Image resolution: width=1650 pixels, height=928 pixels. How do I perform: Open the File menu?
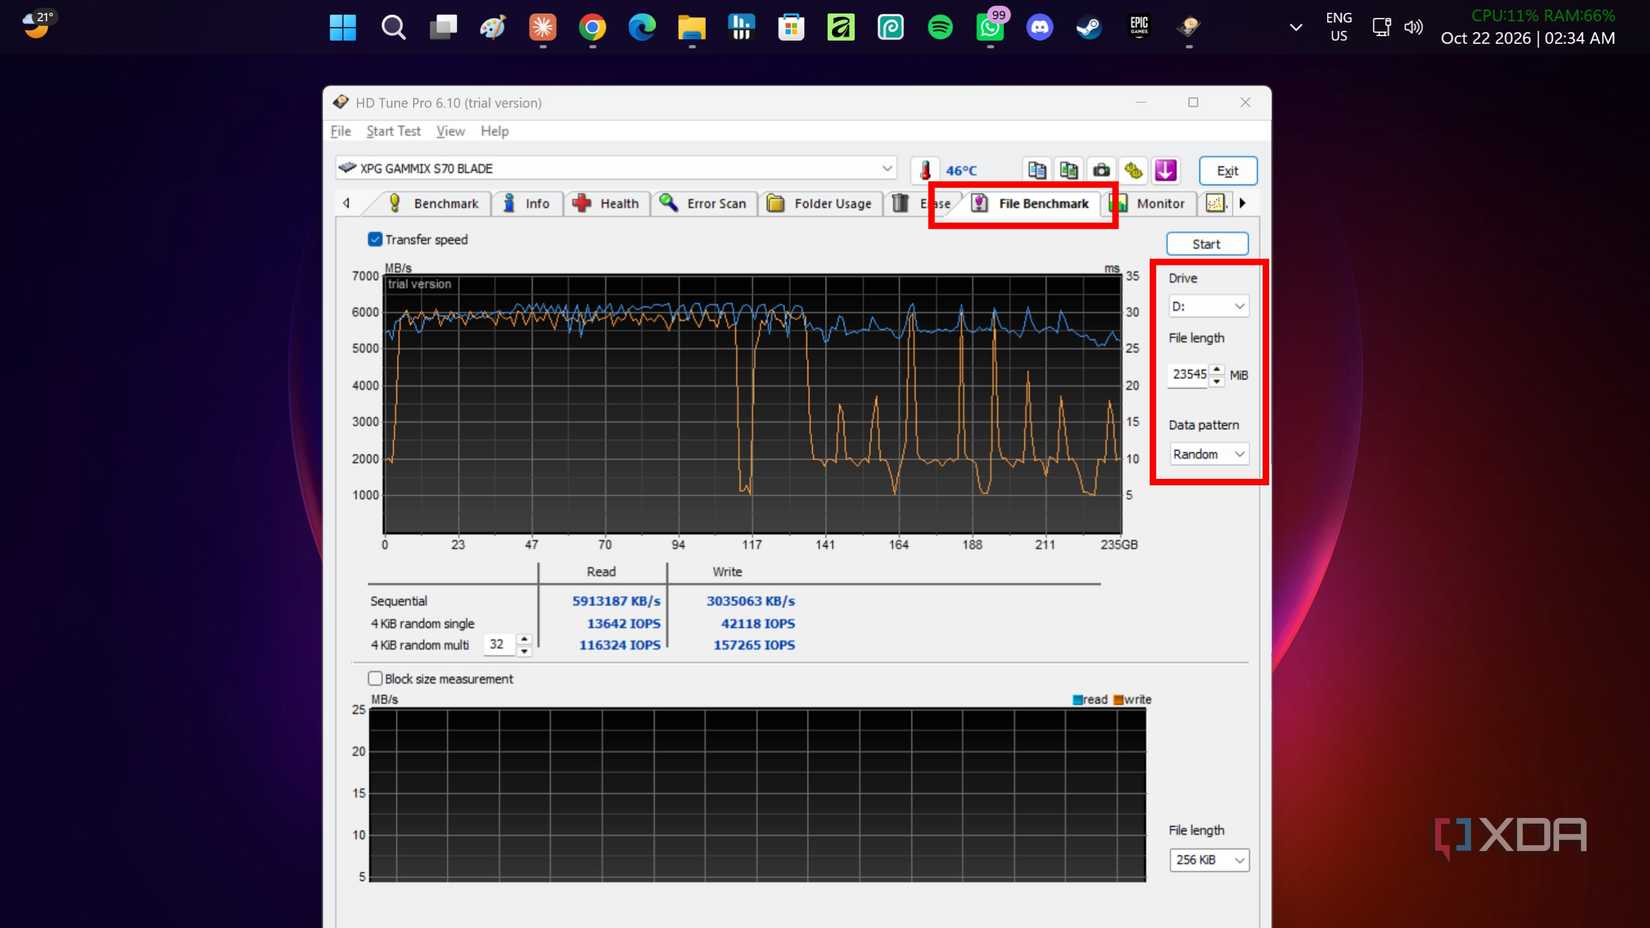[341, 131]
